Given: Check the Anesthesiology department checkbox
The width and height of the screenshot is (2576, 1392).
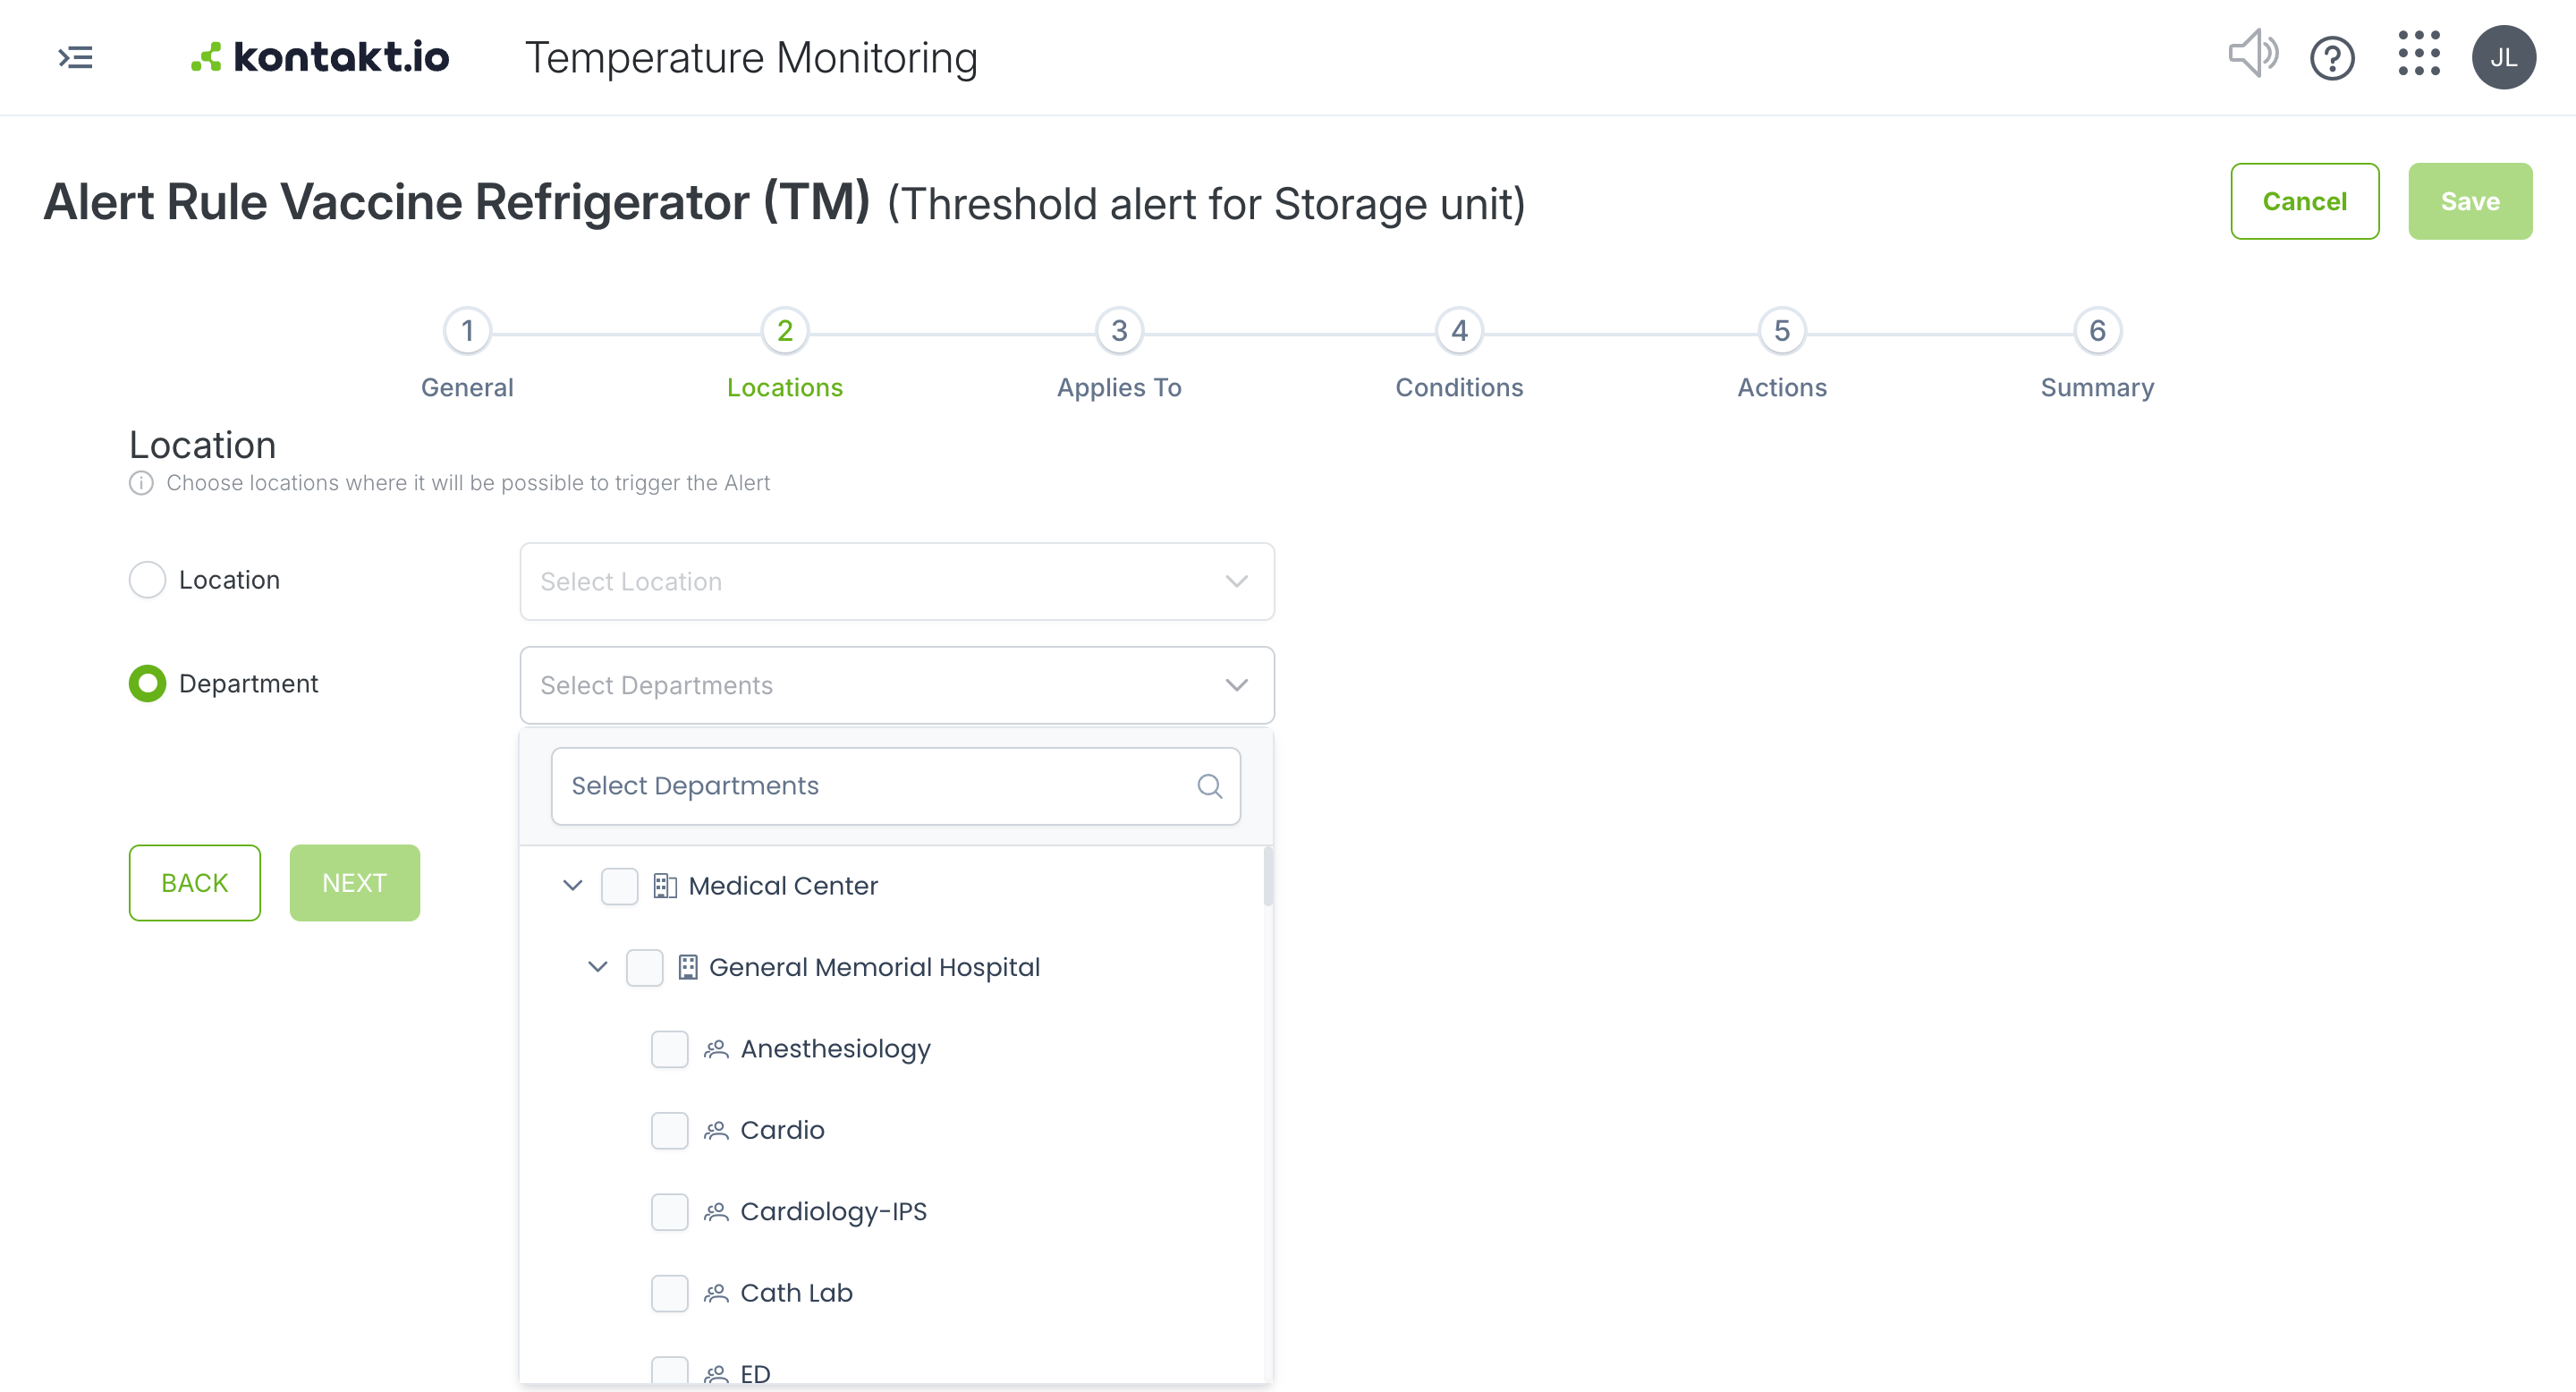Looking at the screenshot, I should (669, 1049).
